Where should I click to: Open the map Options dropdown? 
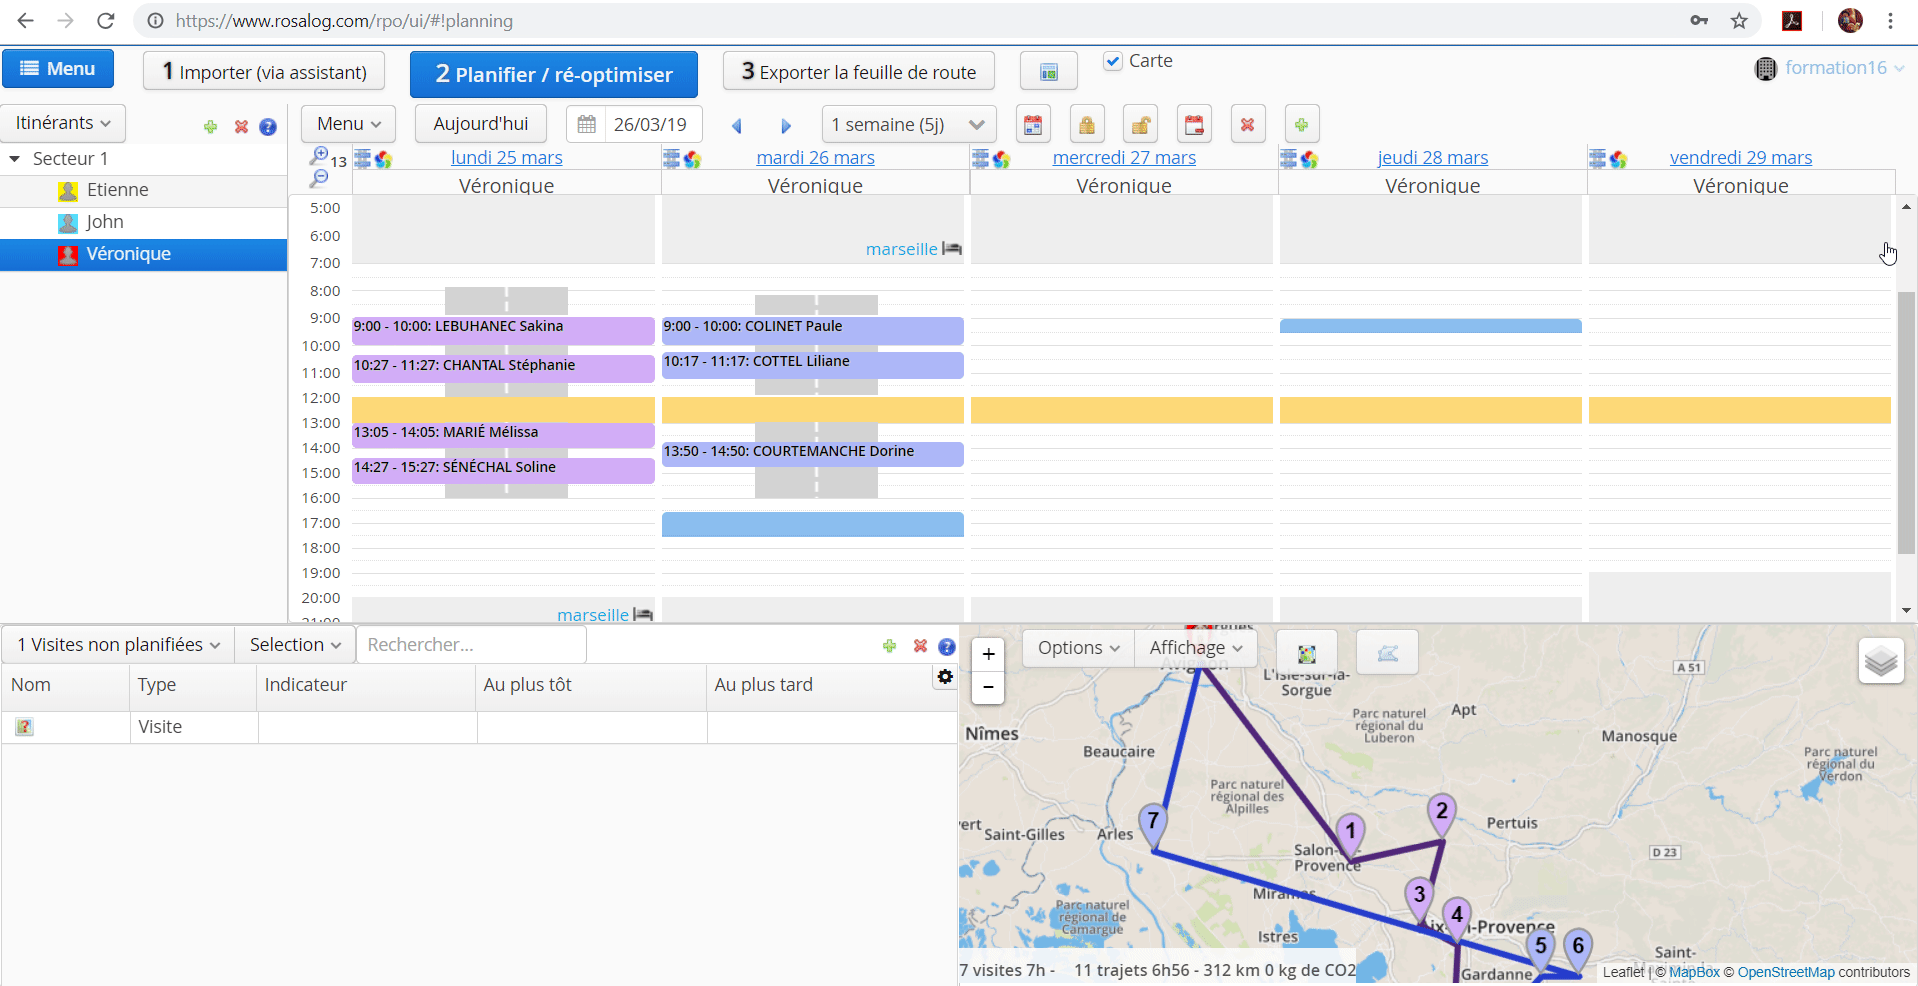1078,648
